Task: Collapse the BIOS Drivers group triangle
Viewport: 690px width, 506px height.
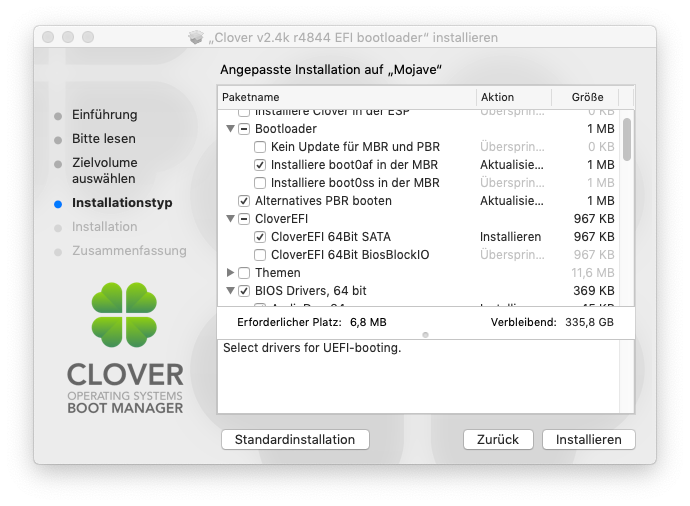Action: click(x=230, y=290)
